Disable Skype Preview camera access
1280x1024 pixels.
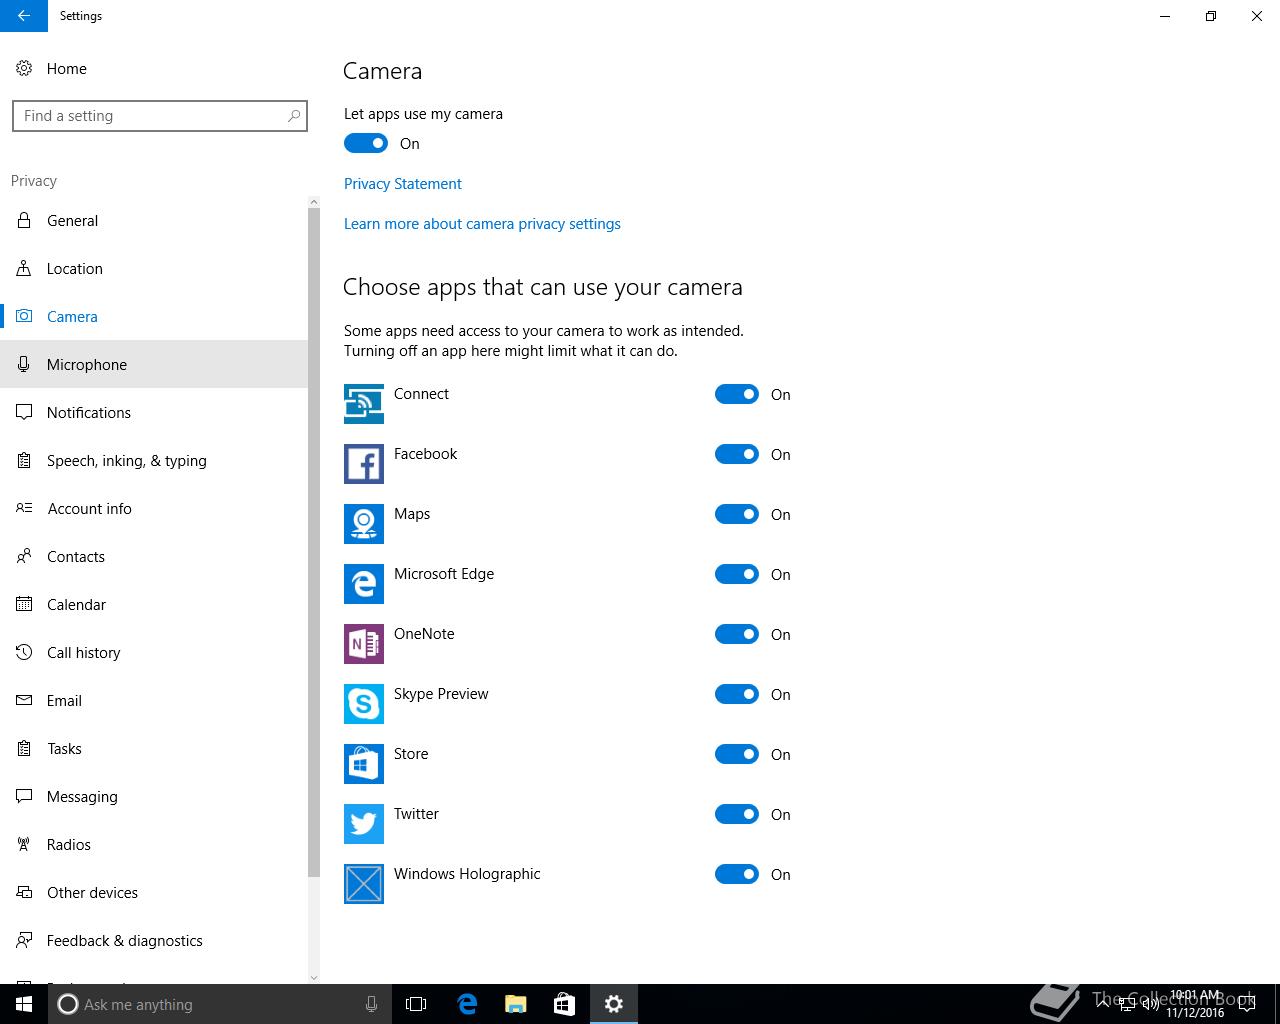point(737,694)
